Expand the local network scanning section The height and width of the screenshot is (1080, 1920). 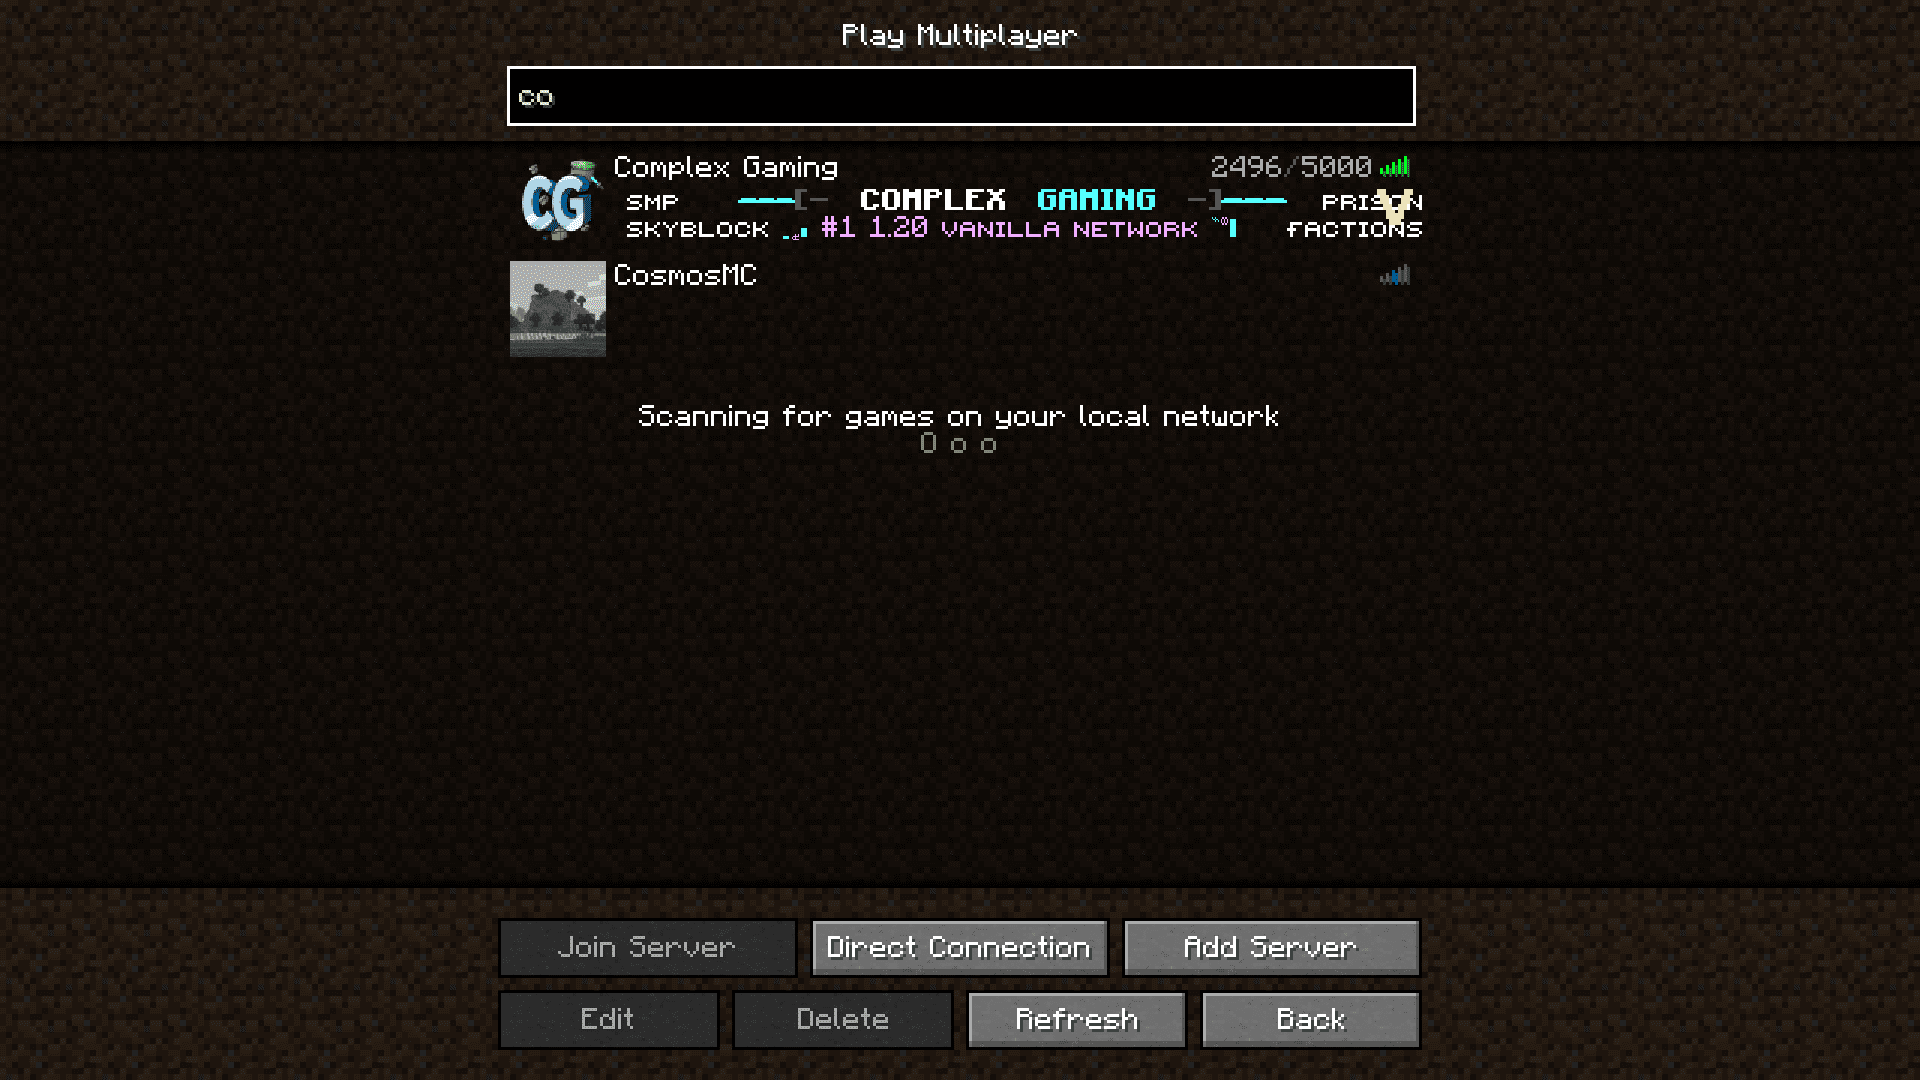tap(959, 417)
